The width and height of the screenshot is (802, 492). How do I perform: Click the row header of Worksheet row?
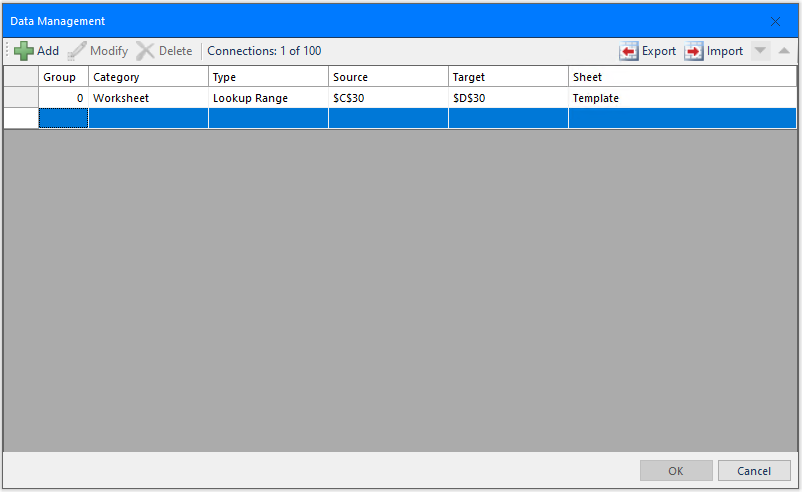click(x=21, y=98)
